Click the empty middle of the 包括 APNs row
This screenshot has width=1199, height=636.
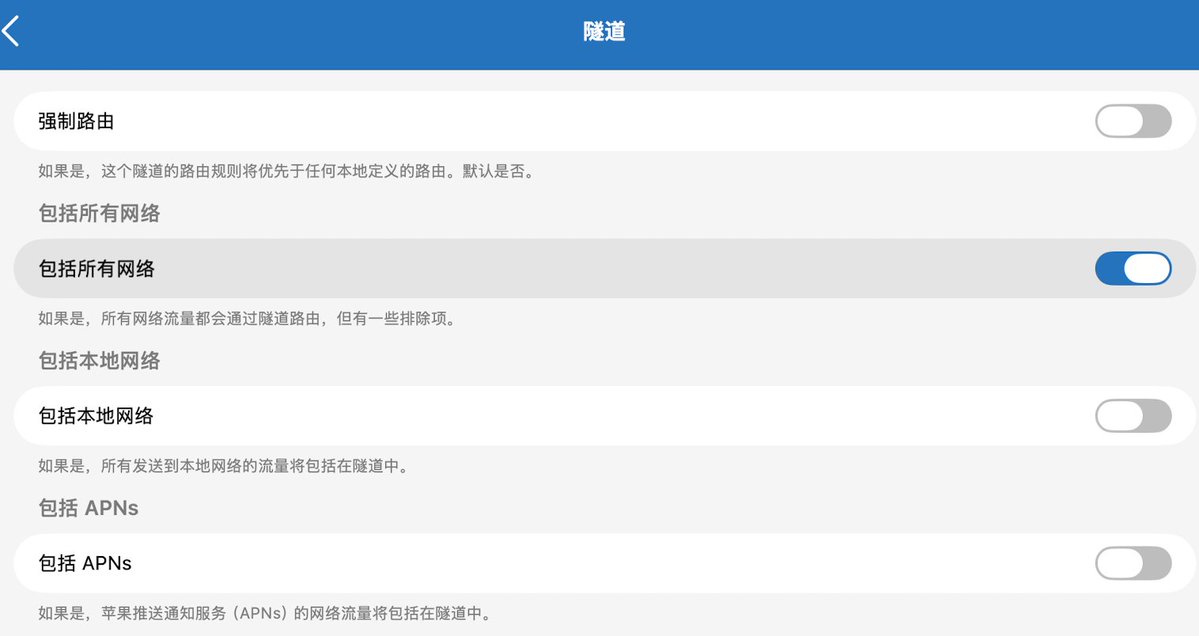tap(604, 563)
